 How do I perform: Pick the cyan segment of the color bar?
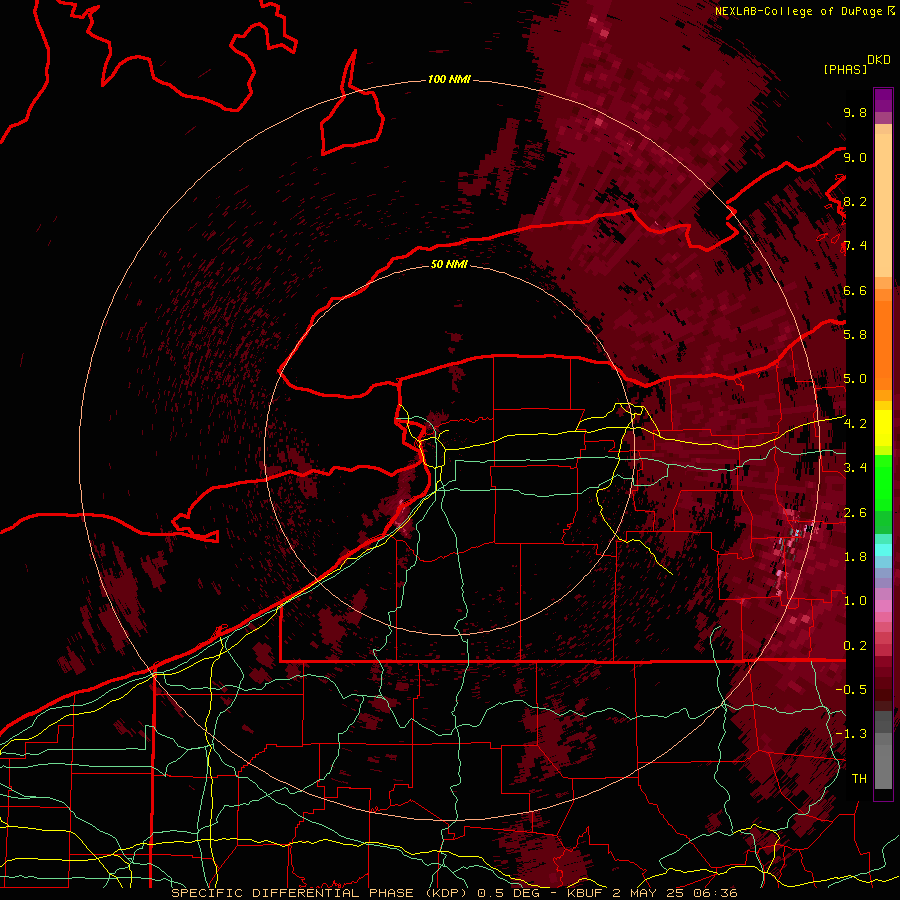883,550
